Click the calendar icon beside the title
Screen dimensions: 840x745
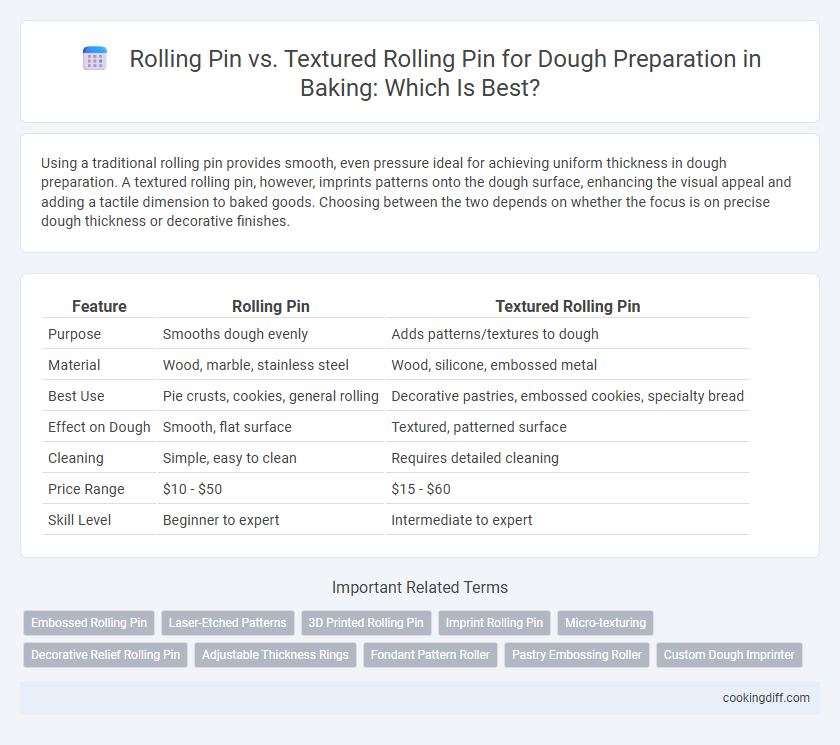95,59
